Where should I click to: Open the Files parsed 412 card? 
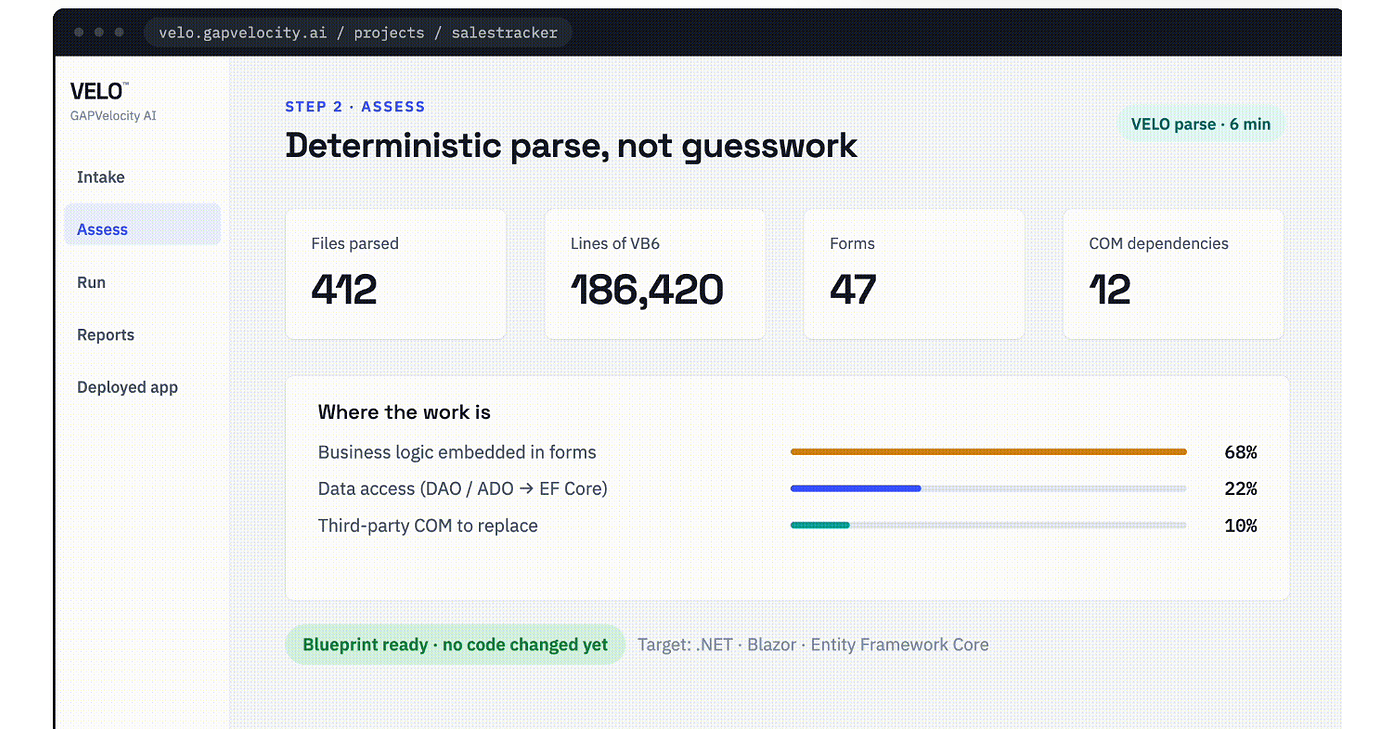pos(396,274)
